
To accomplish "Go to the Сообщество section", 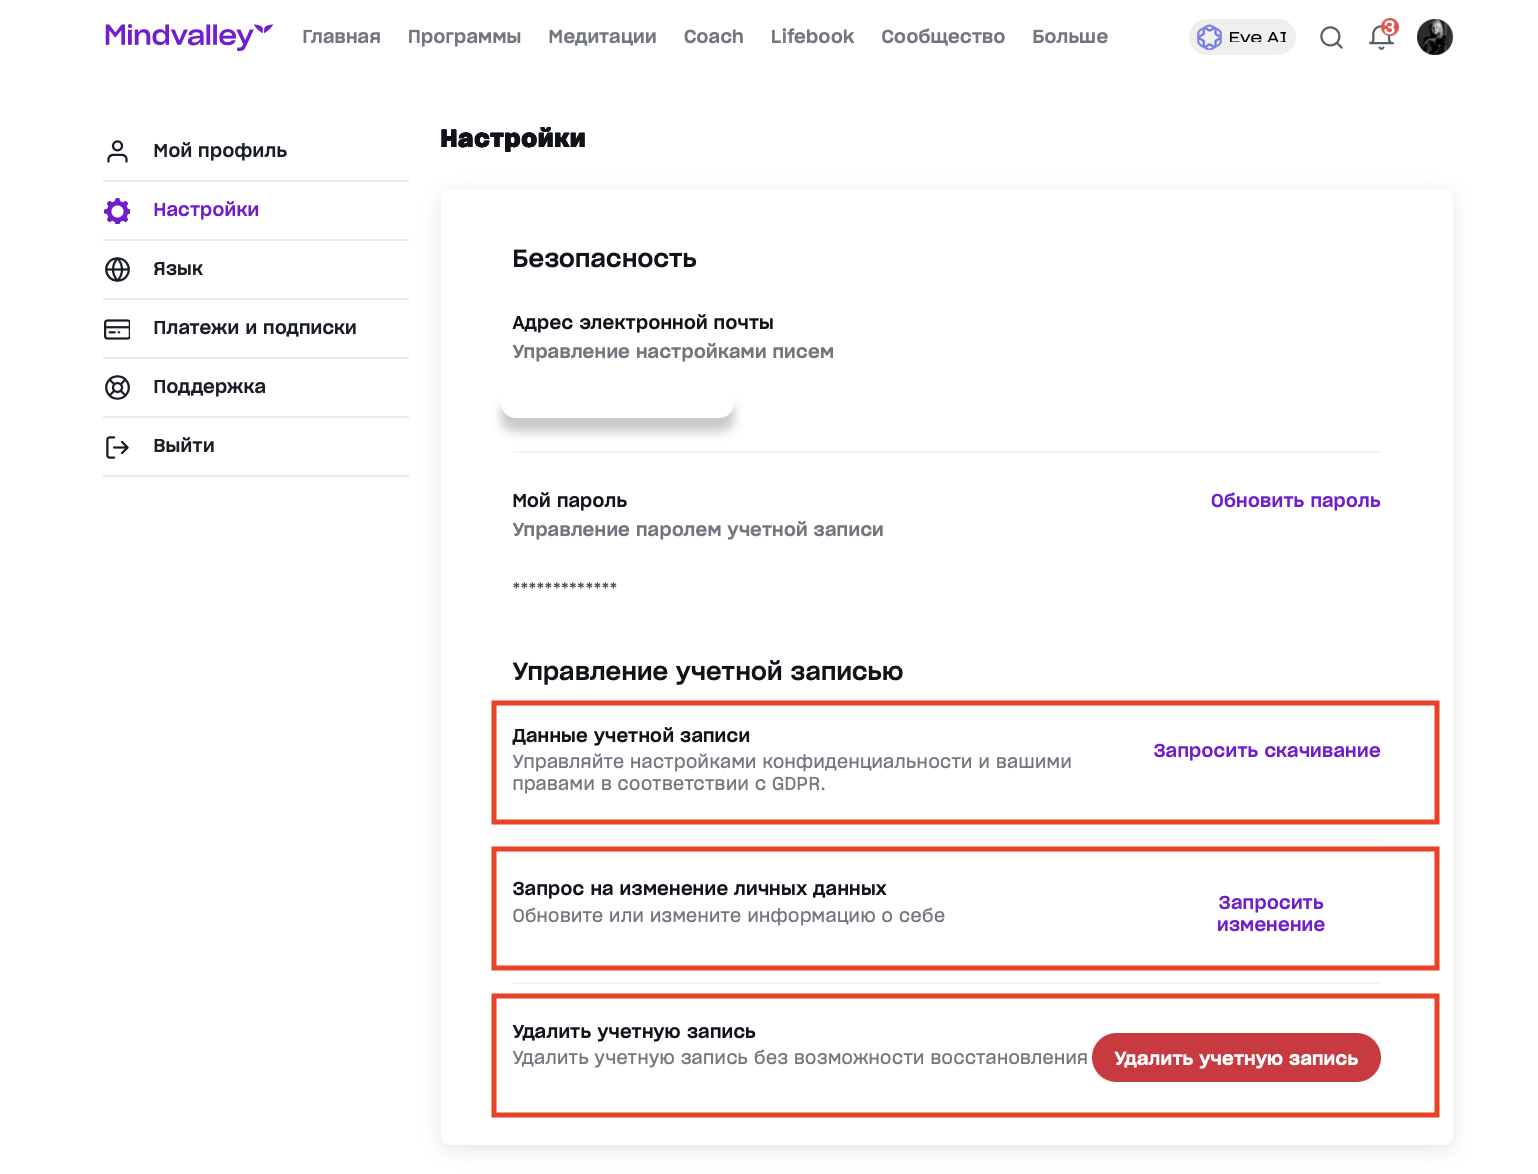I will point(942,37).
